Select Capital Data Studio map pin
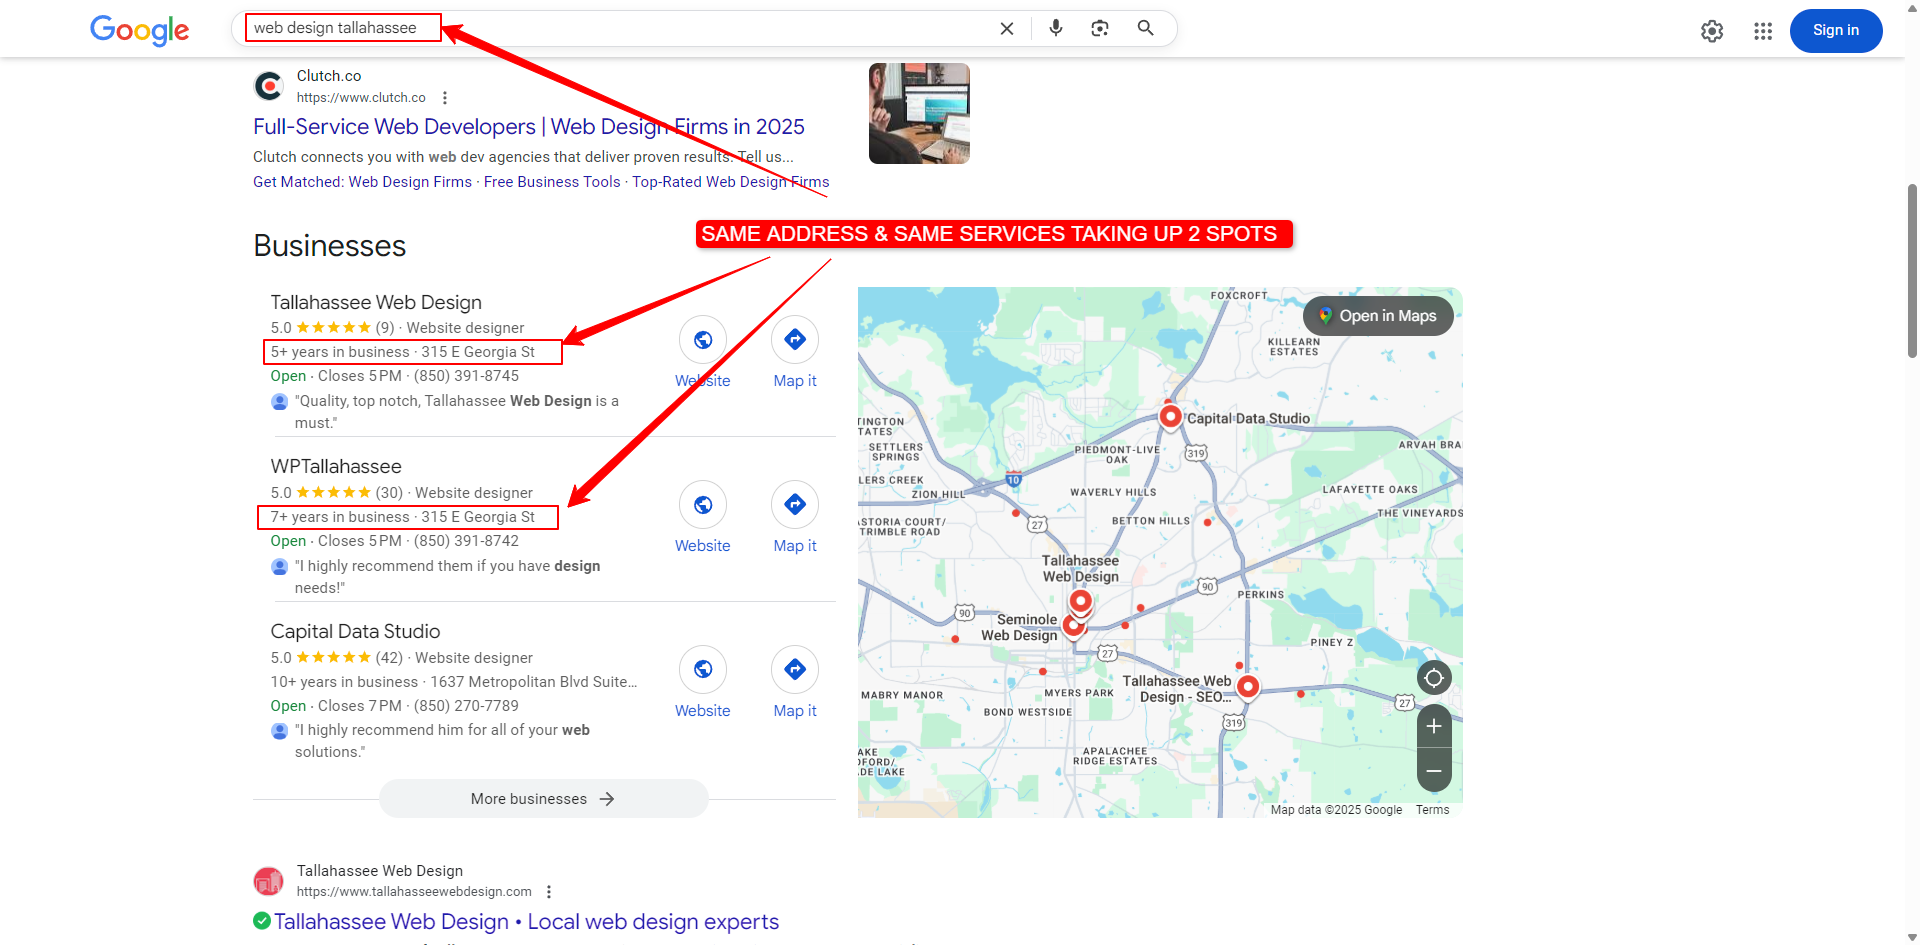1920x945 pixels. 1170,416
